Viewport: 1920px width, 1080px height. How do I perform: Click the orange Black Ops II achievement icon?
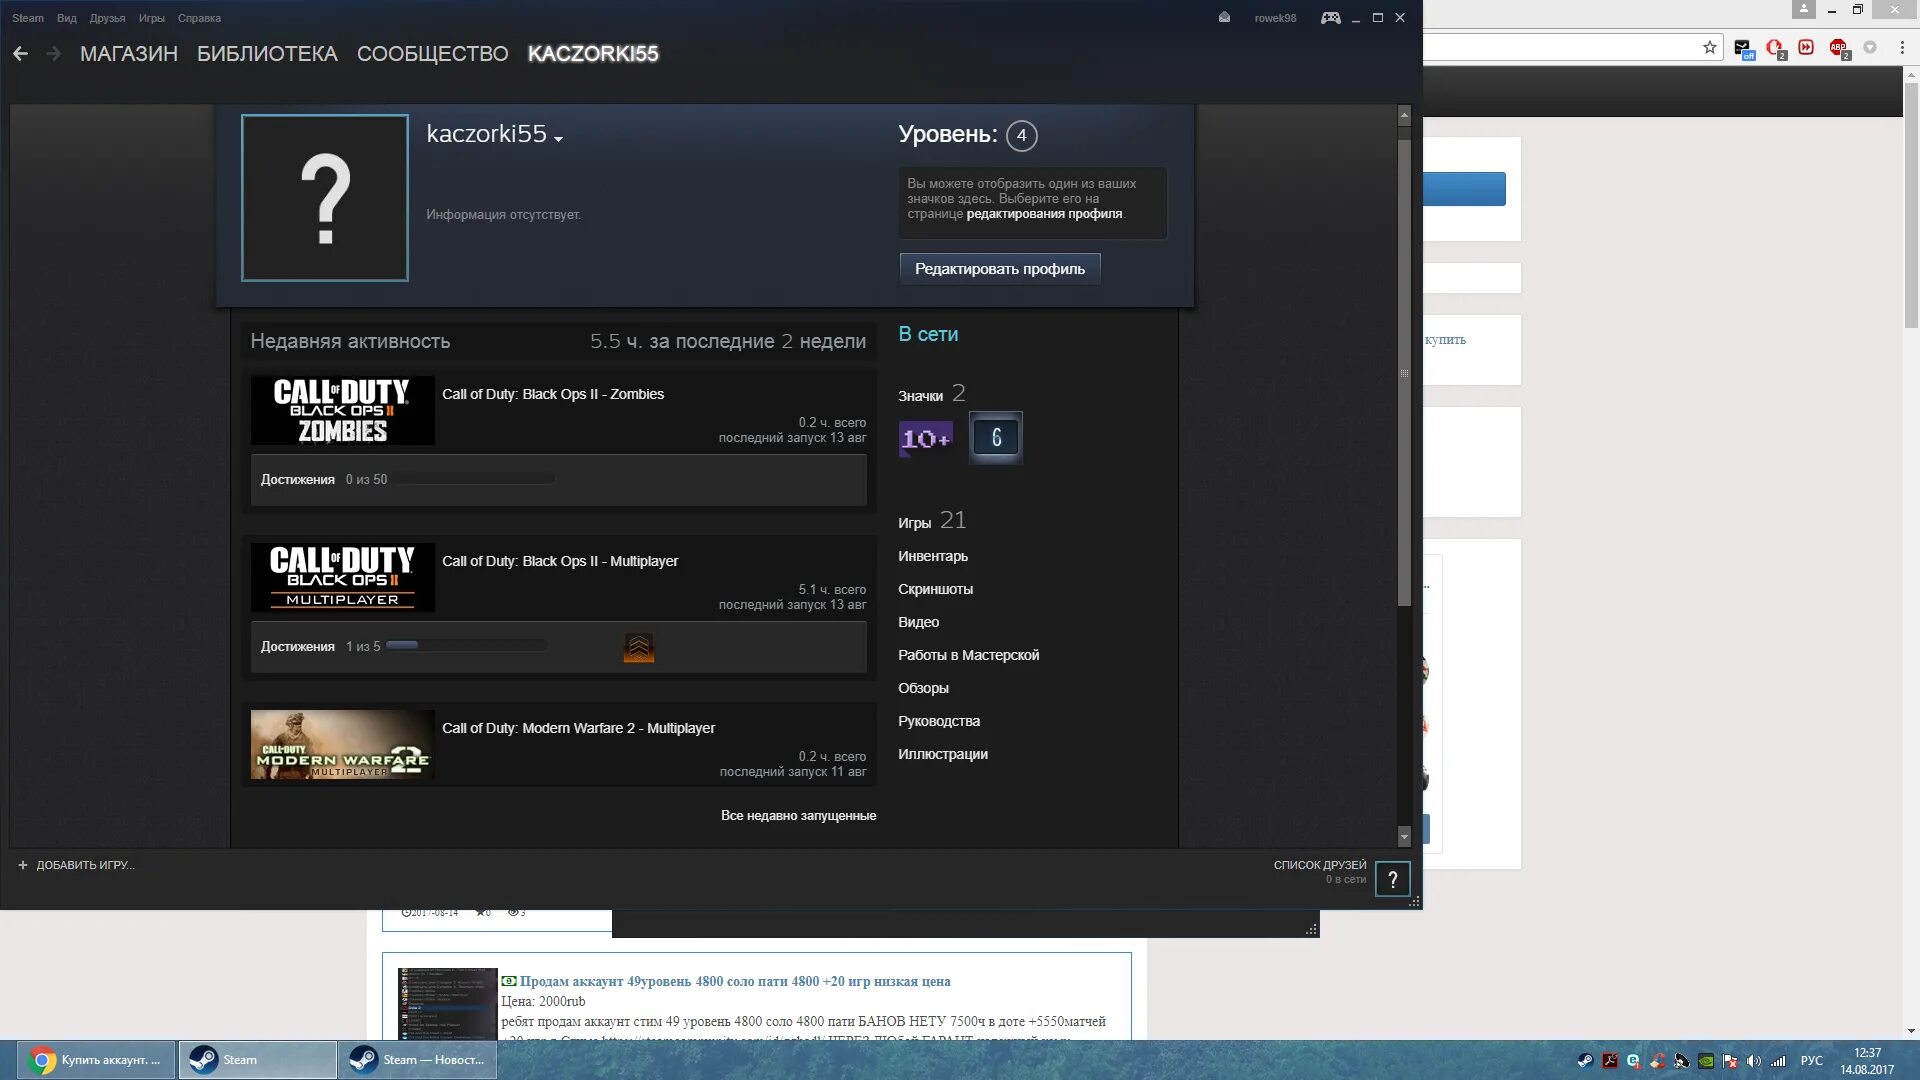tap(638, 647)
